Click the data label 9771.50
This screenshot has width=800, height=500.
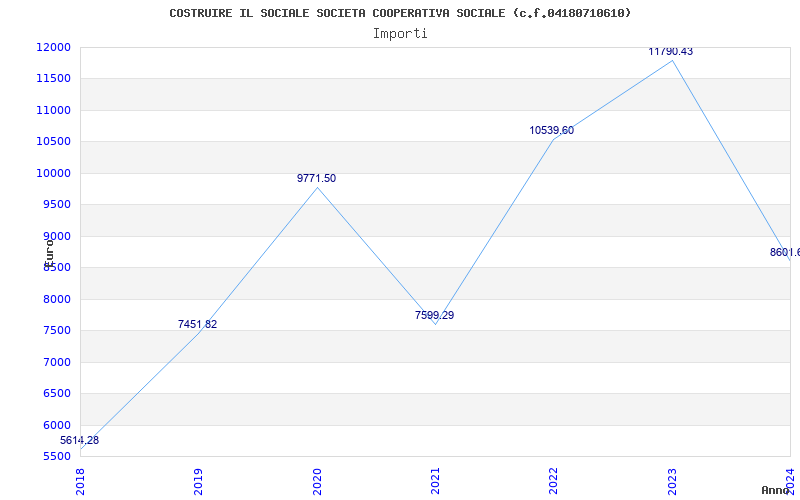tap(316, 179)
